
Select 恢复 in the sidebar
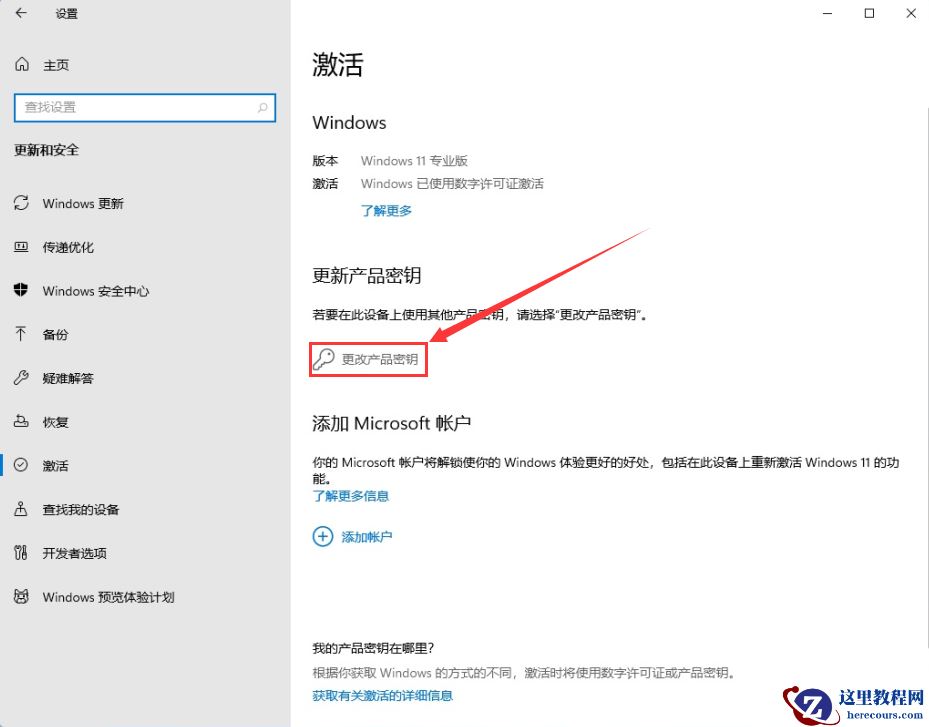pyautogui.click(x=56, y=422)
